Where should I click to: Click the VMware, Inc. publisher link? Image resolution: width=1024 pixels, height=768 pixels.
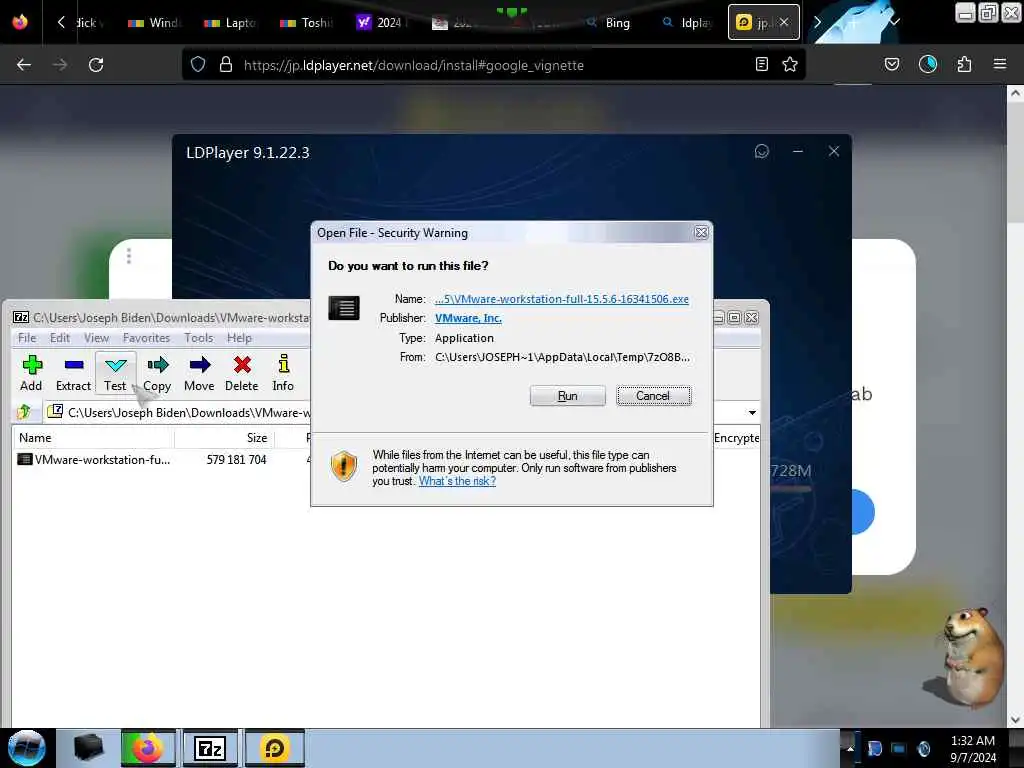click(x=468, y=318)
